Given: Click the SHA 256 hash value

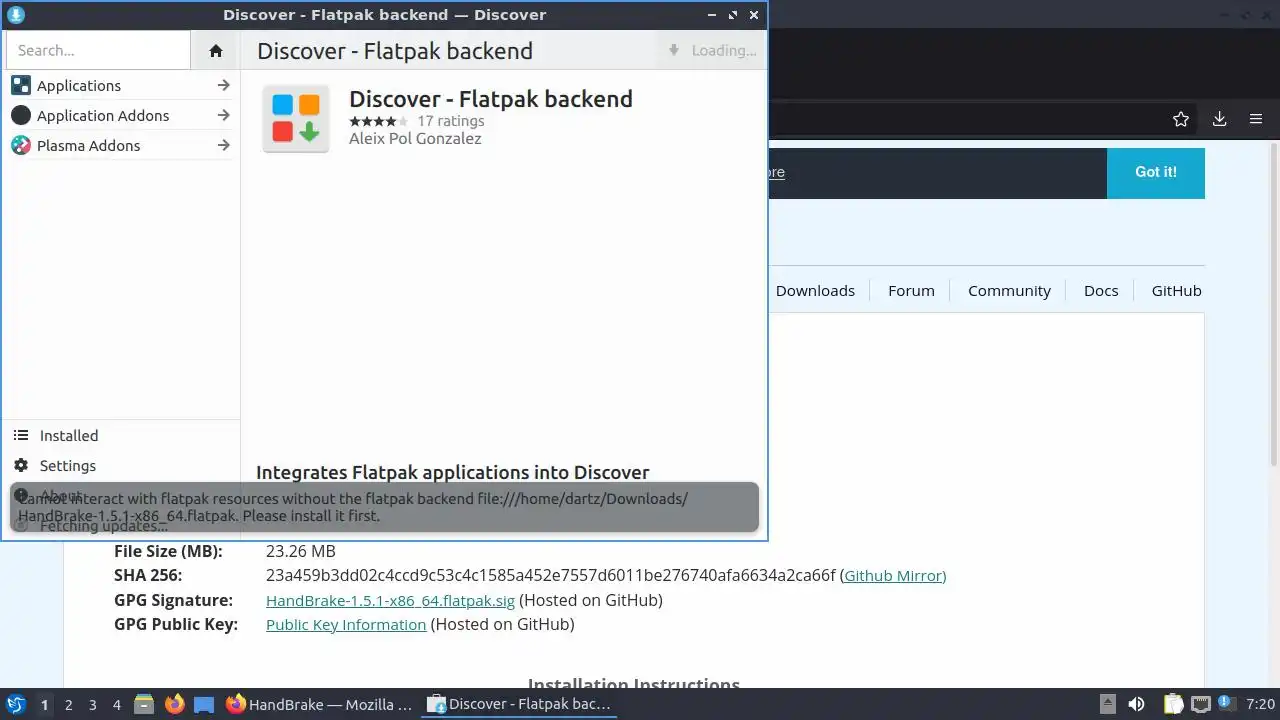Looking at the screenshot, I should coord(550,576).
